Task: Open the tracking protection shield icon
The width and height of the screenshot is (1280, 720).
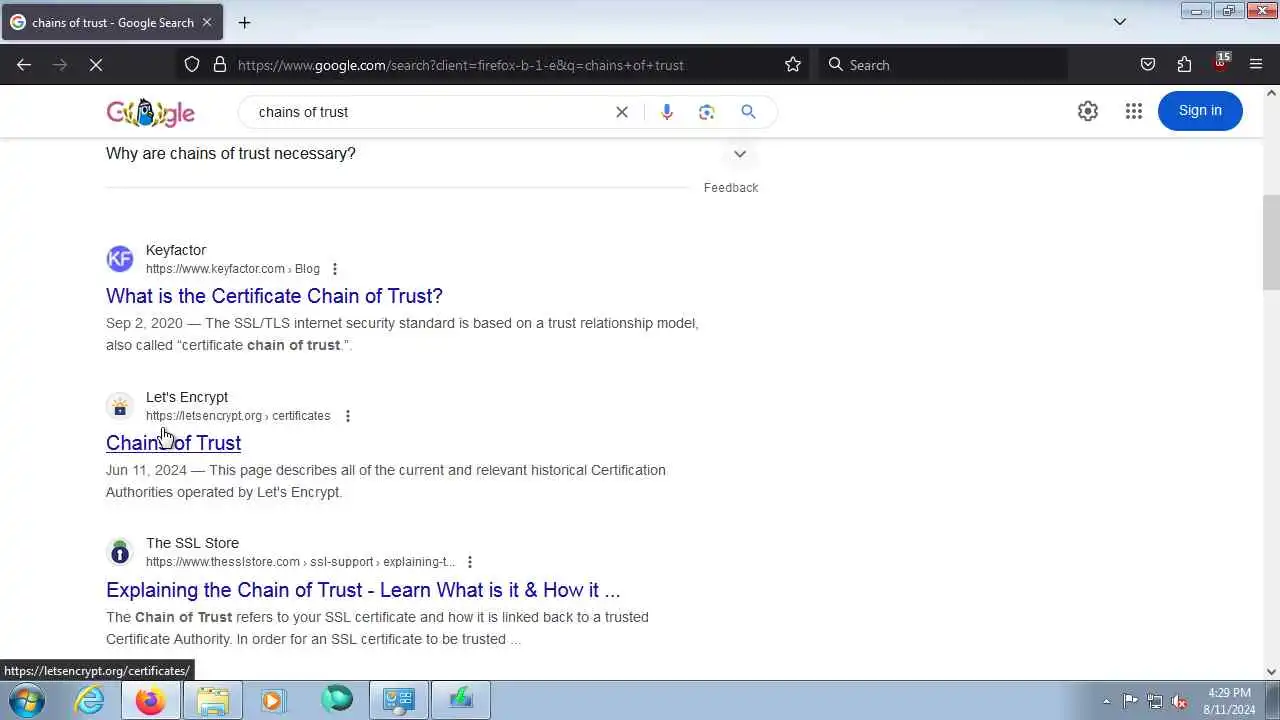Action: pyautogui.click(x=192, y=65)
